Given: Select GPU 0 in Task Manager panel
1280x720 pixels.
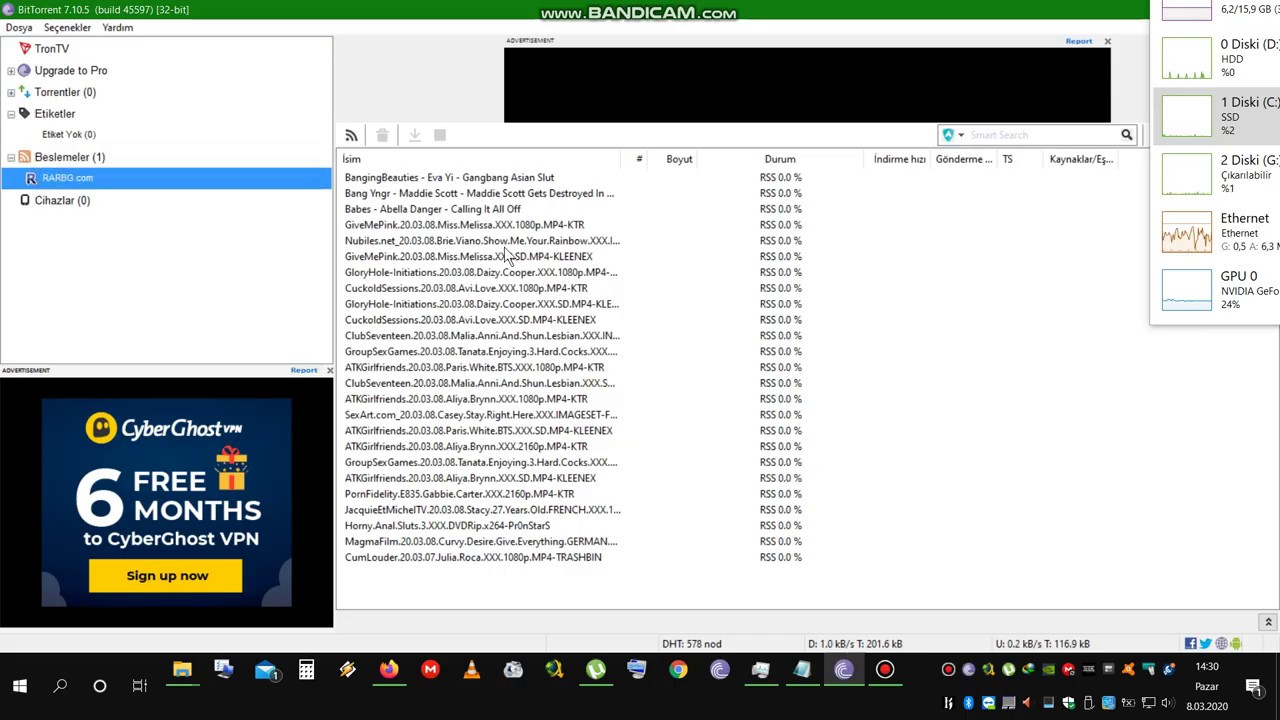Looking at the screenshot, I should [1216, 290].
